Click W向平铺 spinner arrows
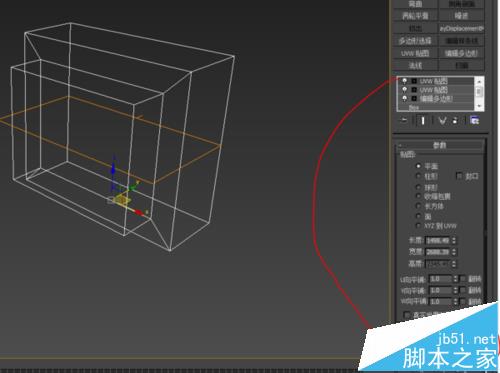Image resolution: width=500 pixels, height=373 pixels. (x=455, y=301)
